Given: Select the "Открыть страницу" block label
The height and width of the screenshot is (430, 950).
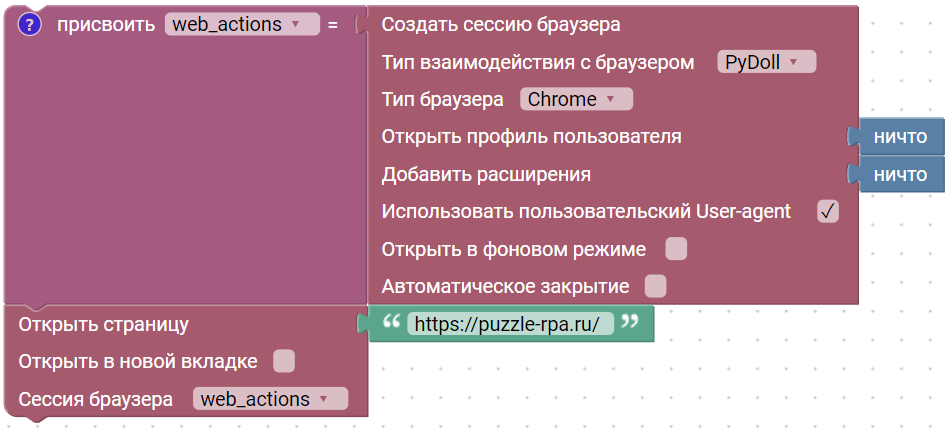Looking at the screenshot, I should [103, 324].
